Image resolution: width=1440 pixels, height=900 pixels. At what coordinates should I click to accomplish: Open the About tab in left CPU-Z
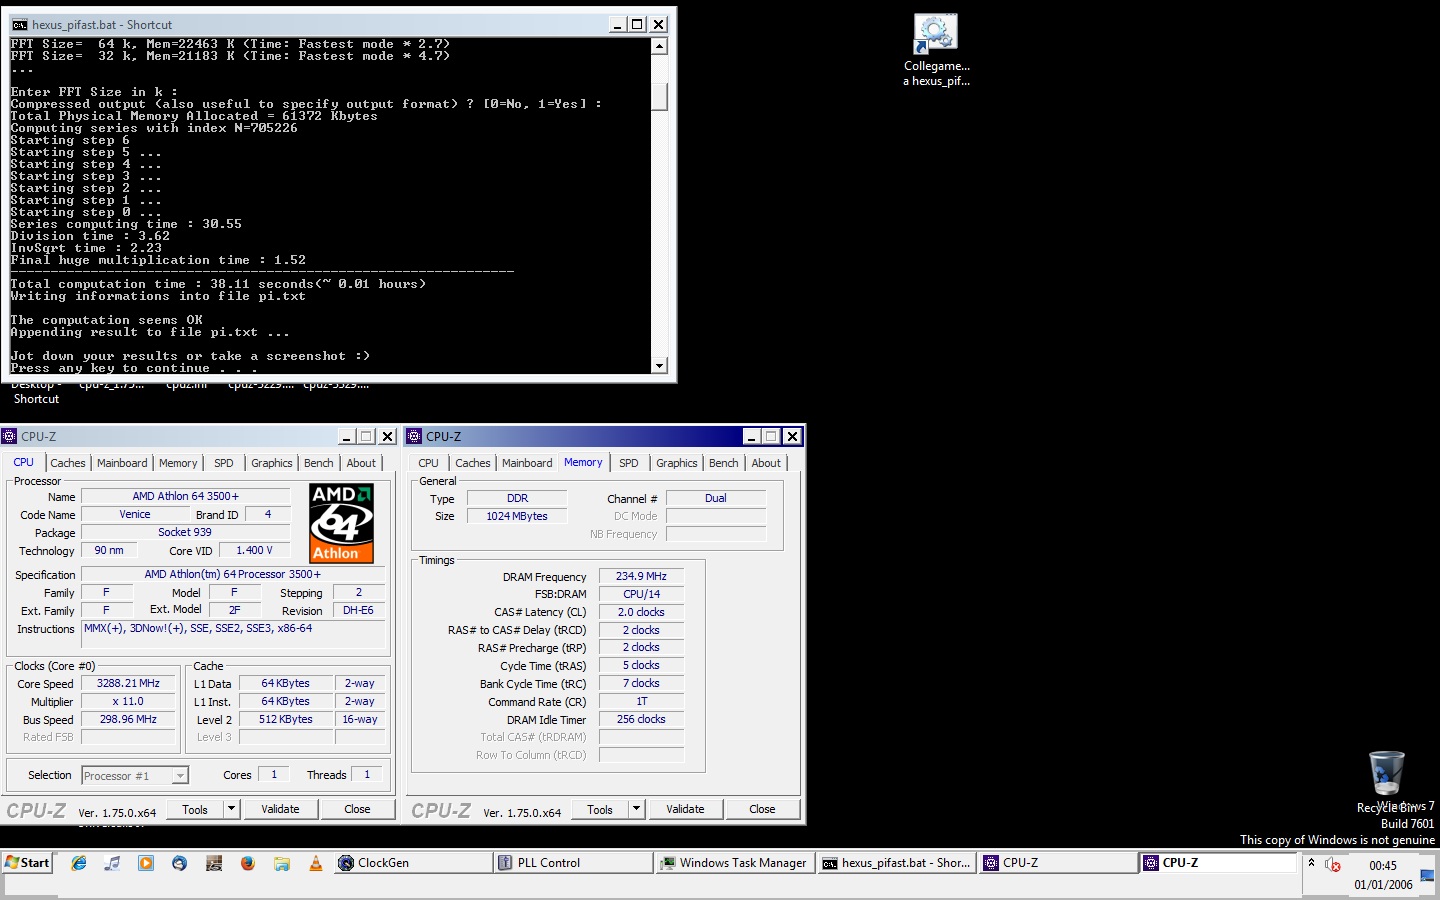click(361, 463)
